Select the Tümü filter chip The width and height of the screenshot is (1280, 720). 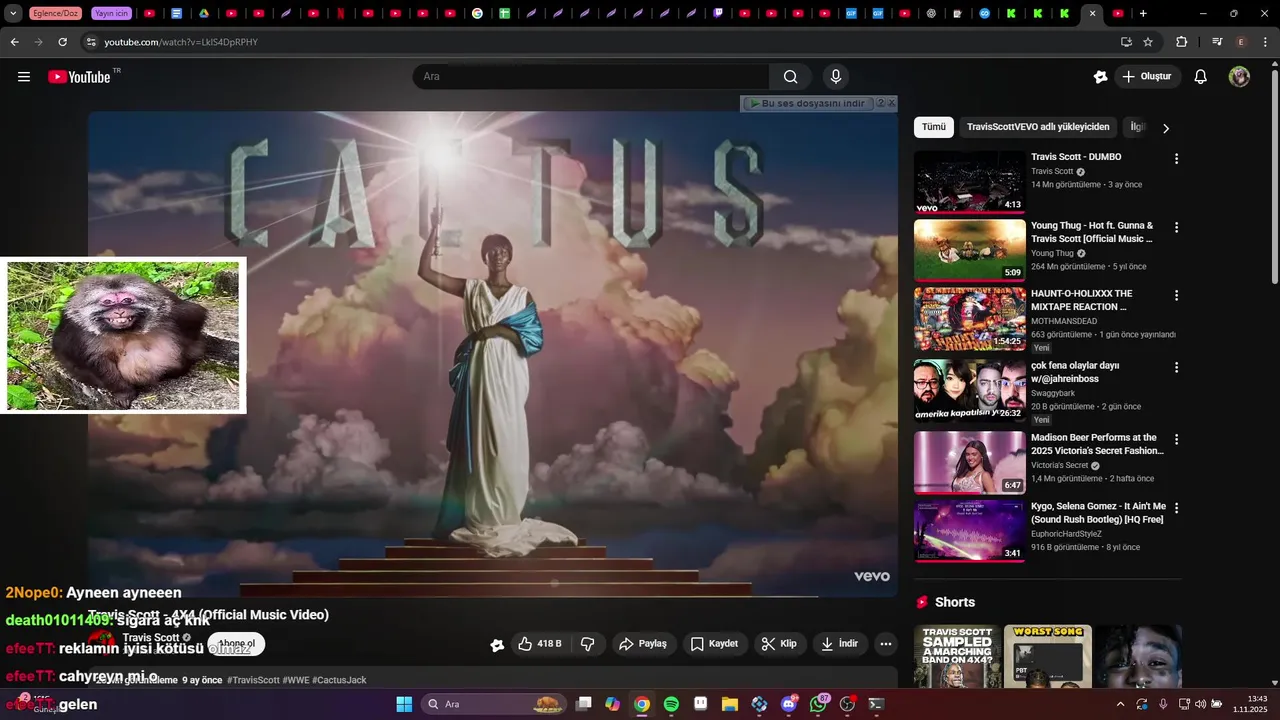coord(933,127)
